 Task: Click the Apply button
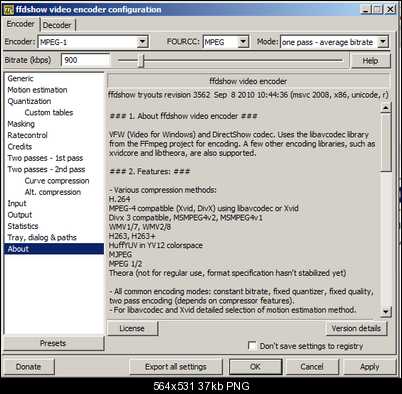[x=370, y=367]
